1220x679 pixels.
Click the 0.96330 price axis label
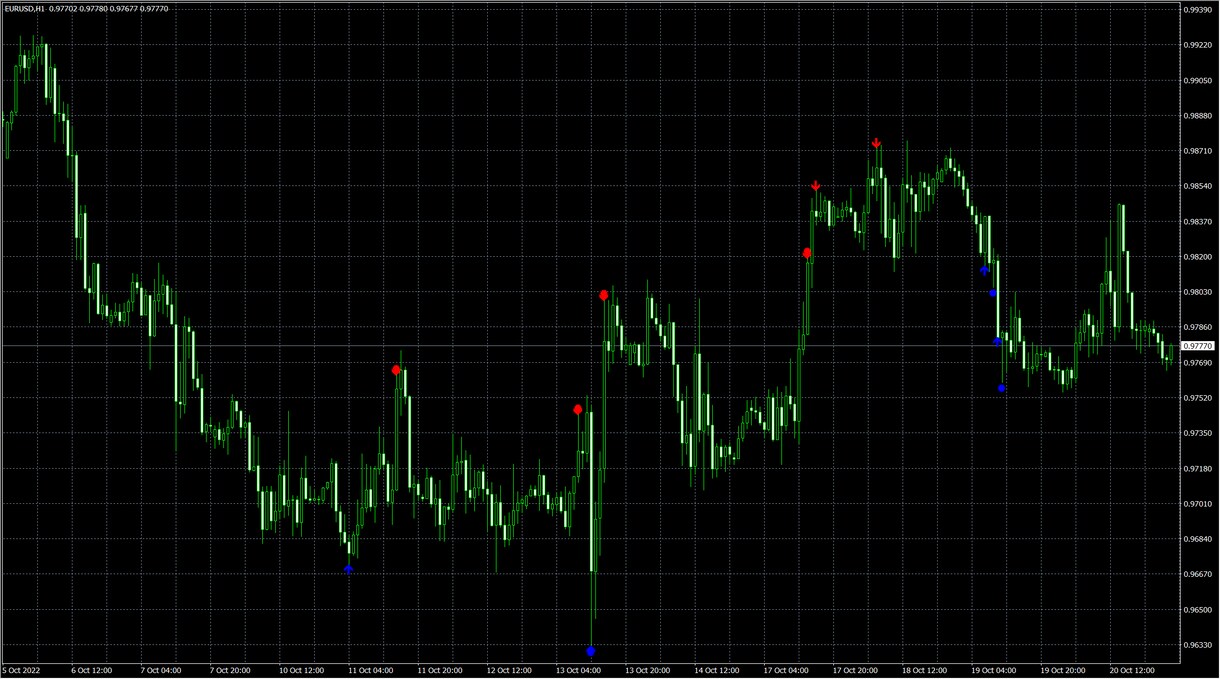pos(1198,645)
